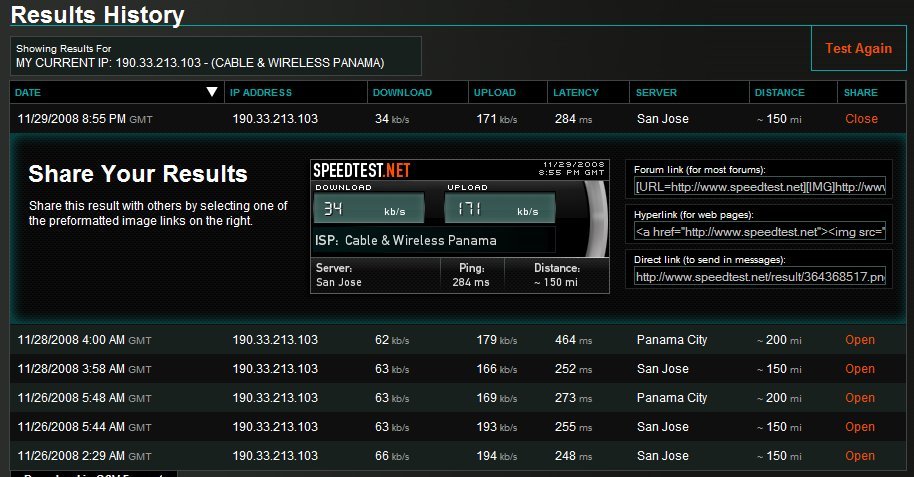Close the share panel for 11/29/2008 result
This screenshot has height=477, width=914.
[861, 118]
